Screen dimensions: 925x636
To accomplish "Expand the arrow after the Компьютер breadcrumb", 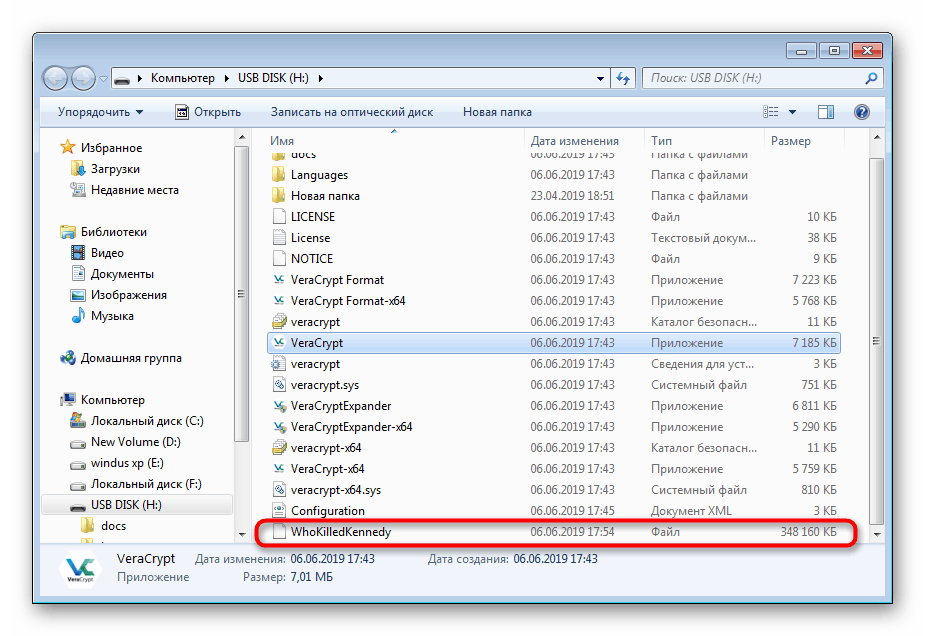I will 227,78.
